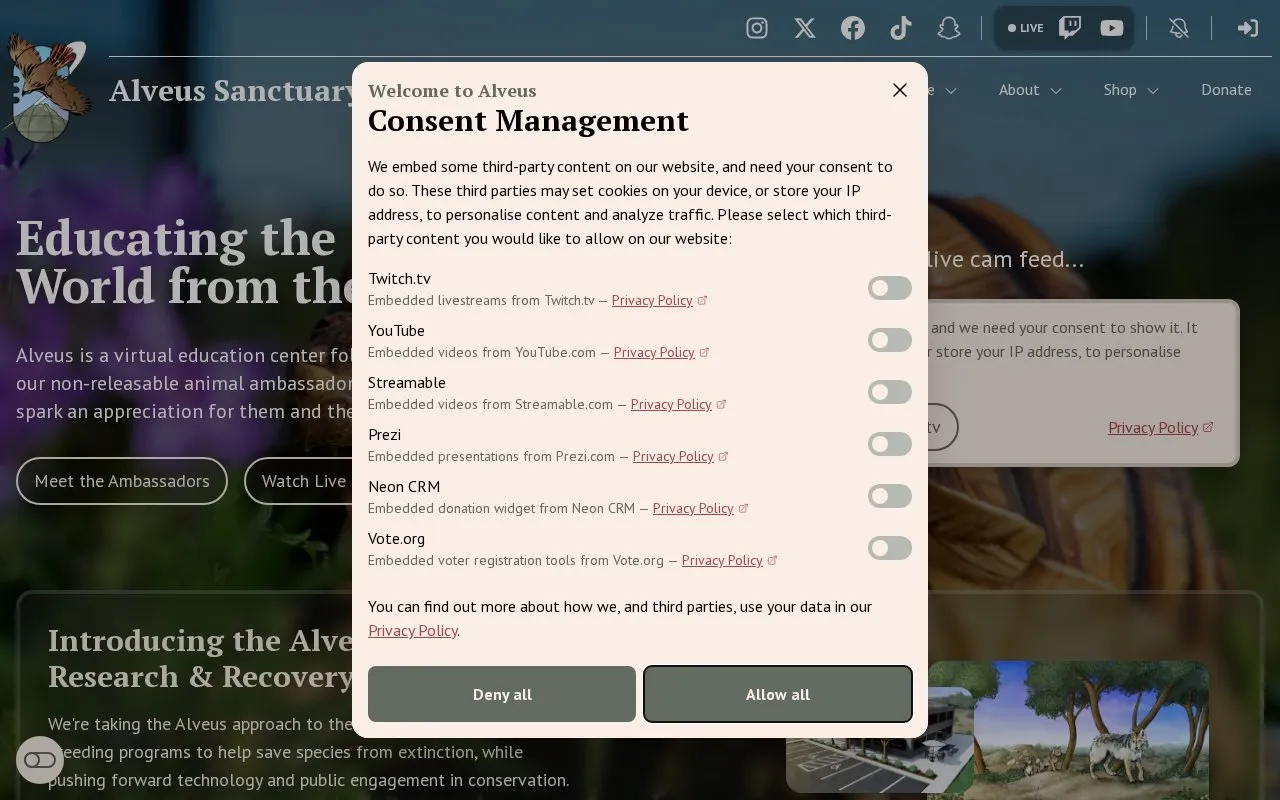
Task: Click external-link icon beside Prezi Privacy Policy
Action: pyautogui.click(x=723, y=456)
